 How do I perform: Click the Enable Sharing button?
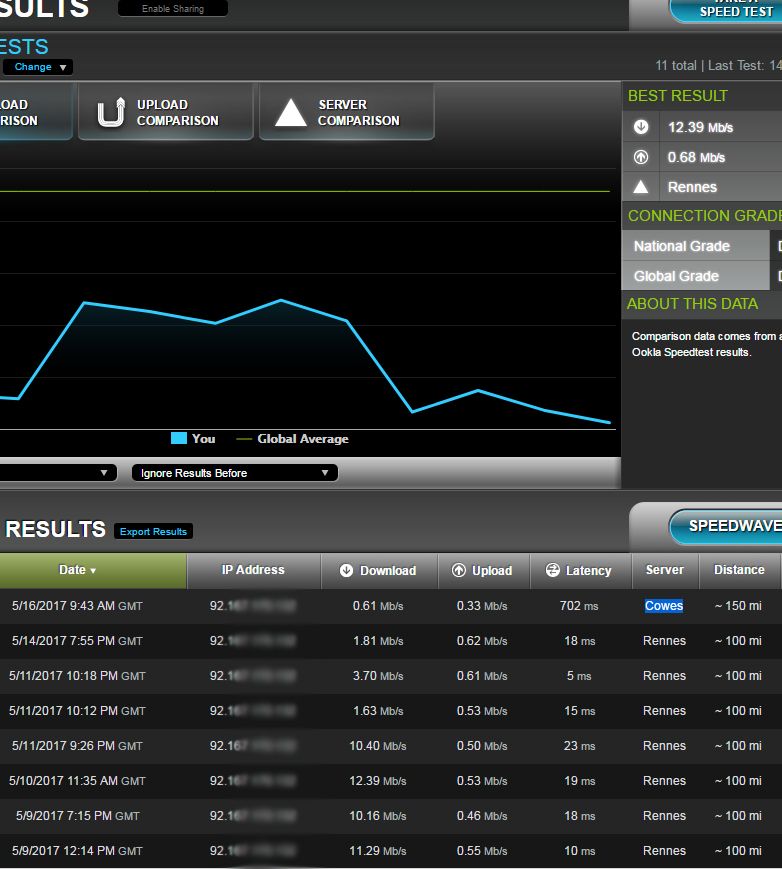(x=173, y=8)
